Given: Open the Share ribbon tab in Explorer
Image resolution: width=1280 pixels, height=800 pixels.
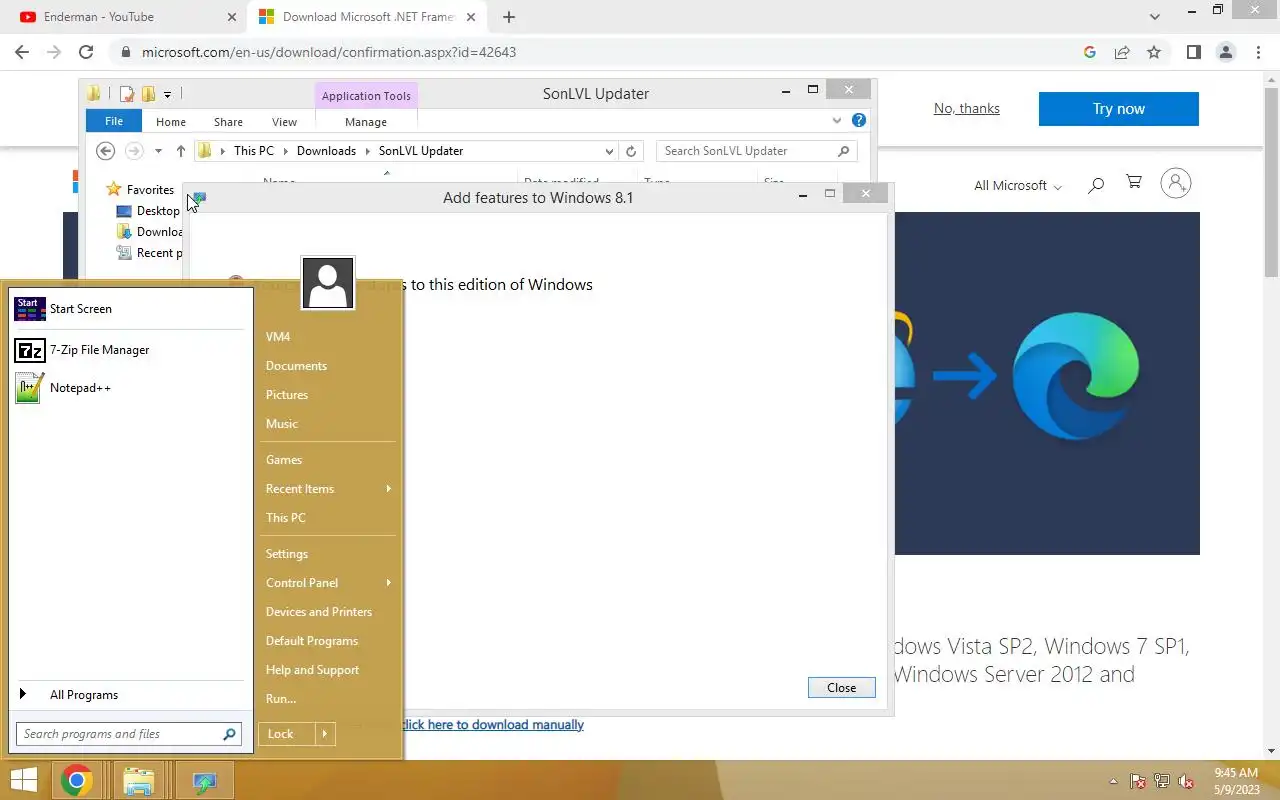Looking at the screenshot, I should (228, 122).
